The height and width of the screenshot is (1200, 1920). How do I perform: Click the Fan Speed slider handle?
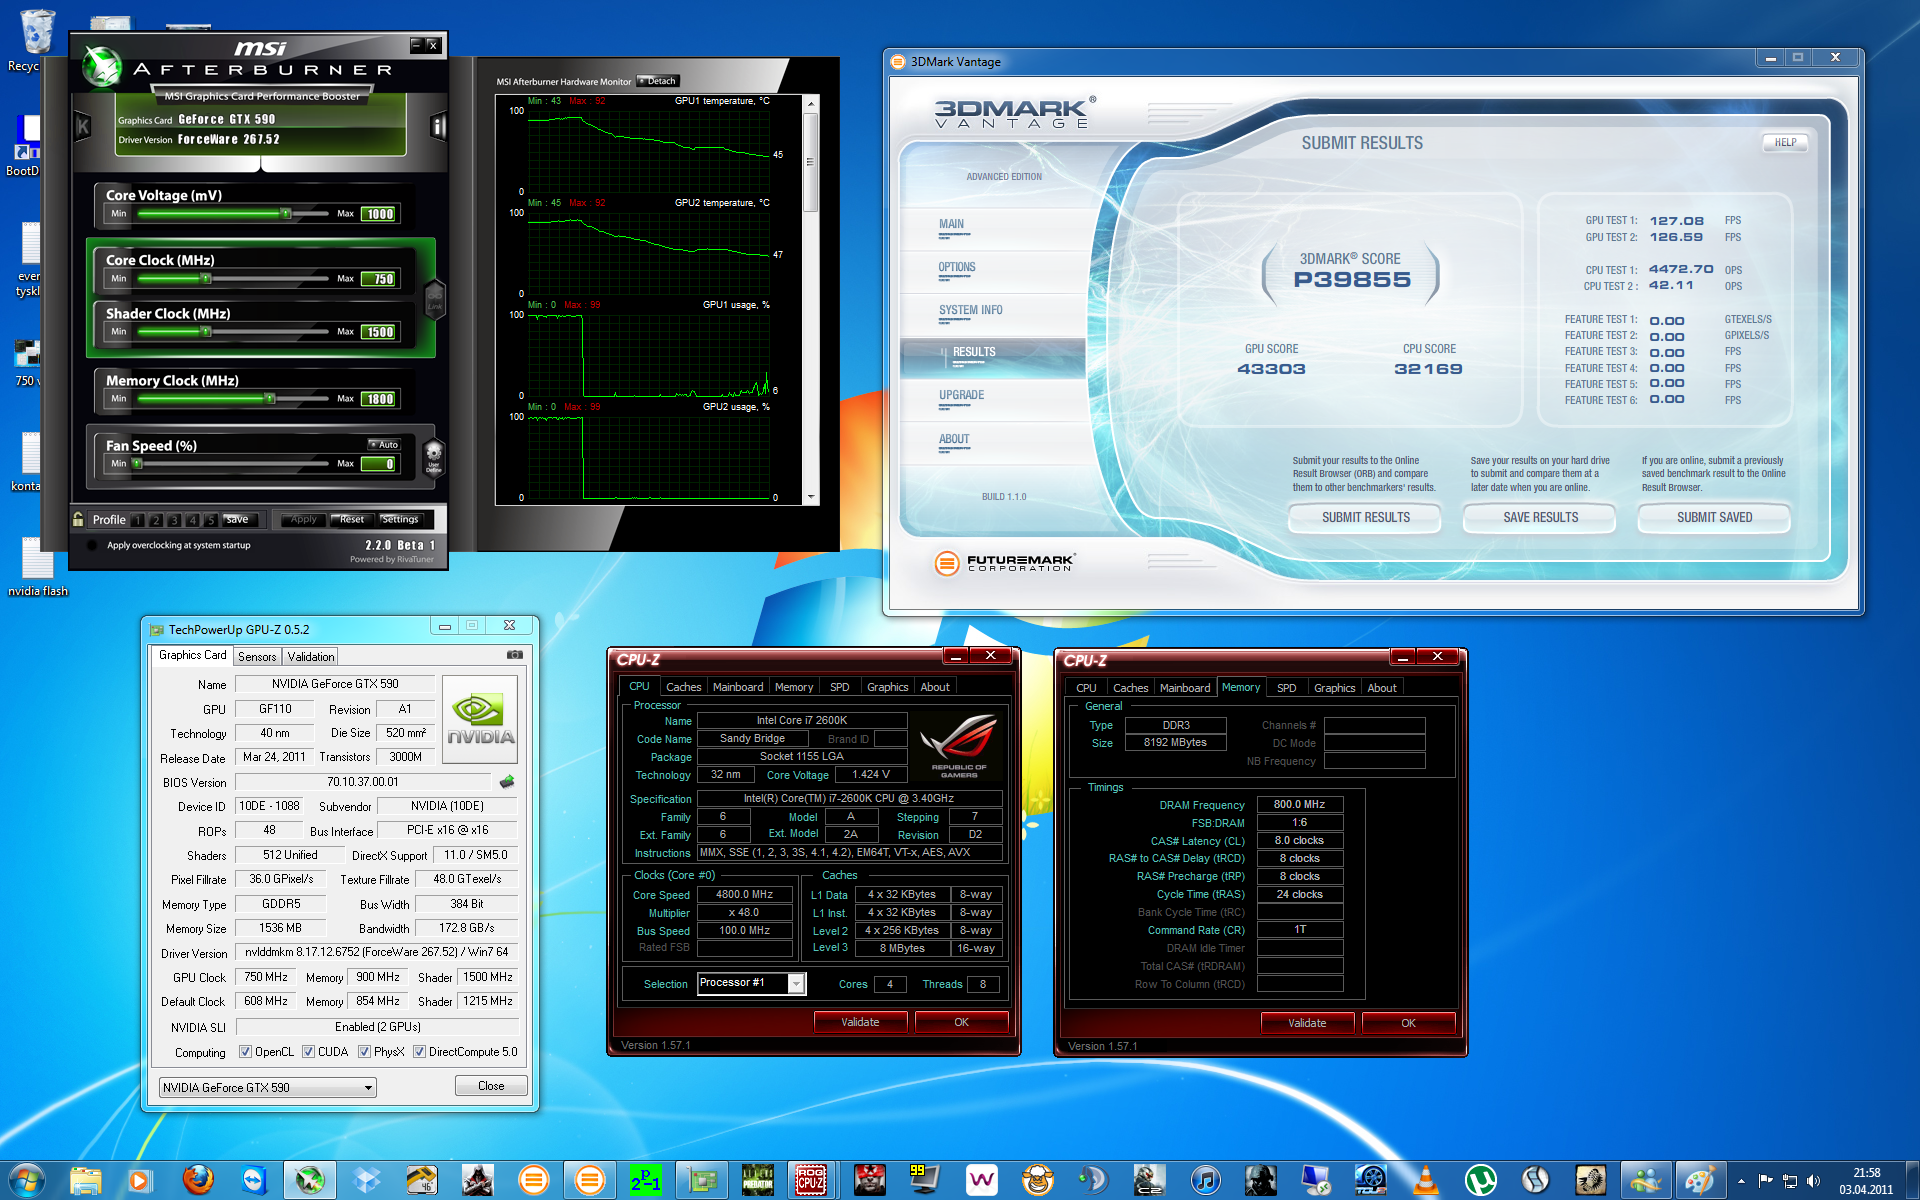tap(138, 463)
